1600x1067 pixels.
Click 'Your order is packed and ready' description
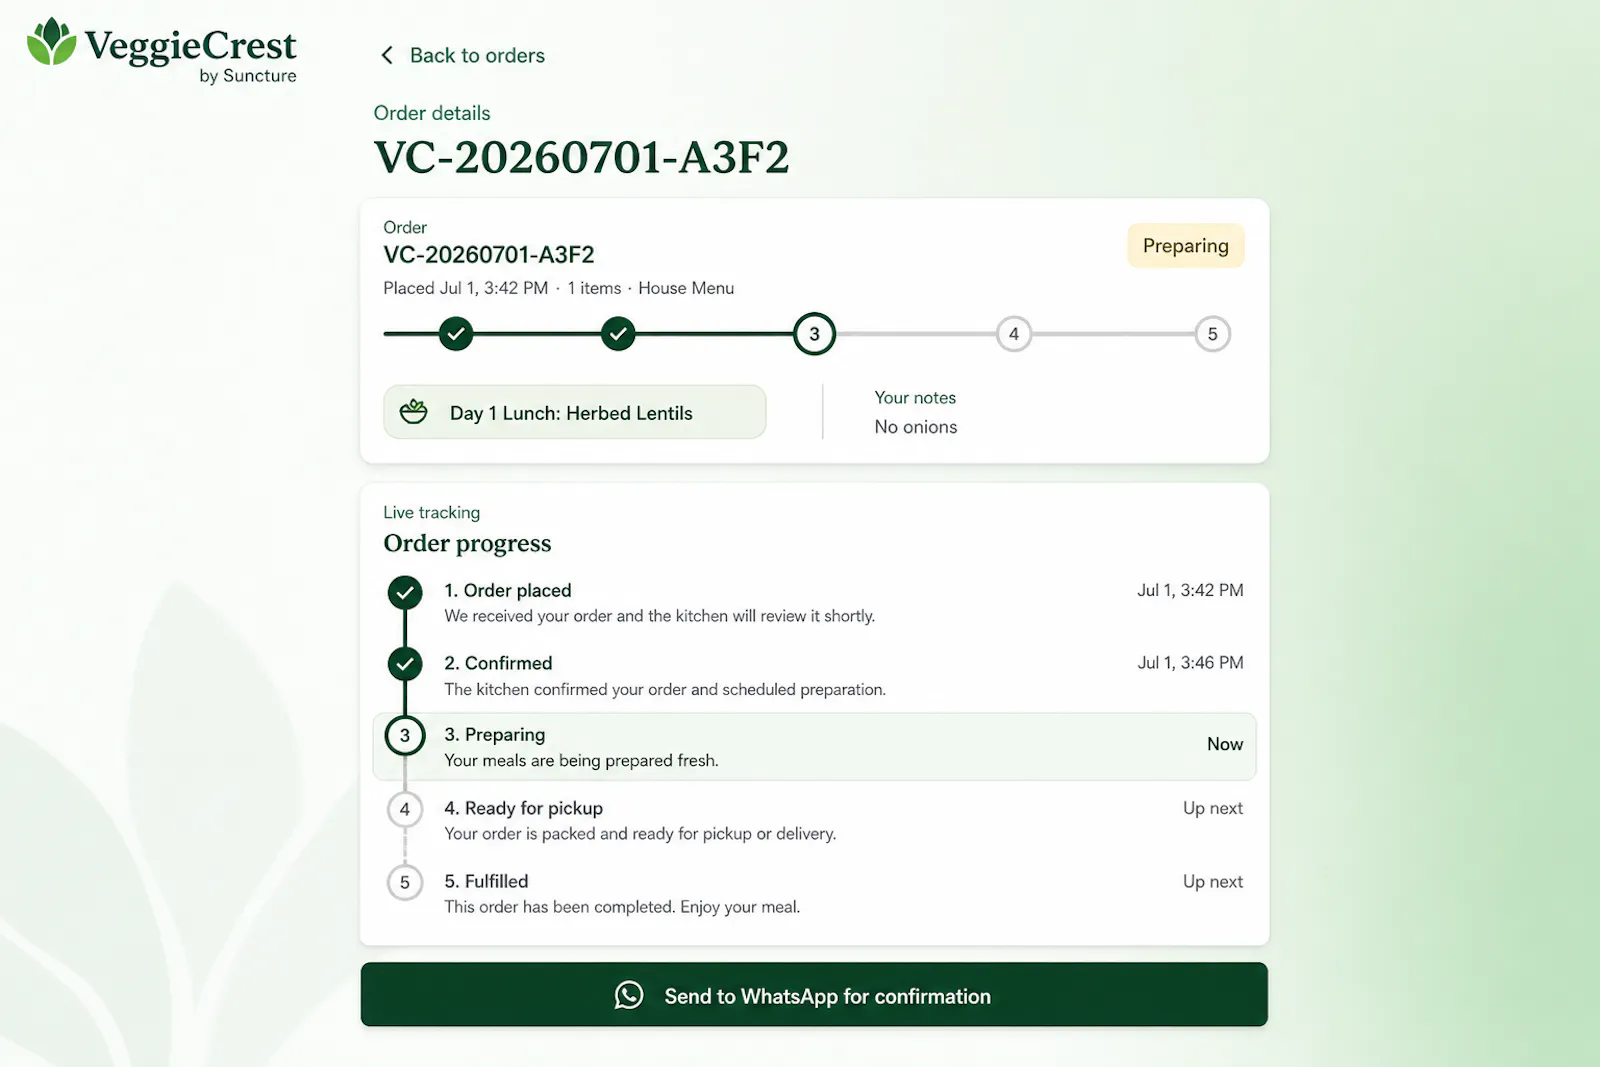click(x=640, y=834)
